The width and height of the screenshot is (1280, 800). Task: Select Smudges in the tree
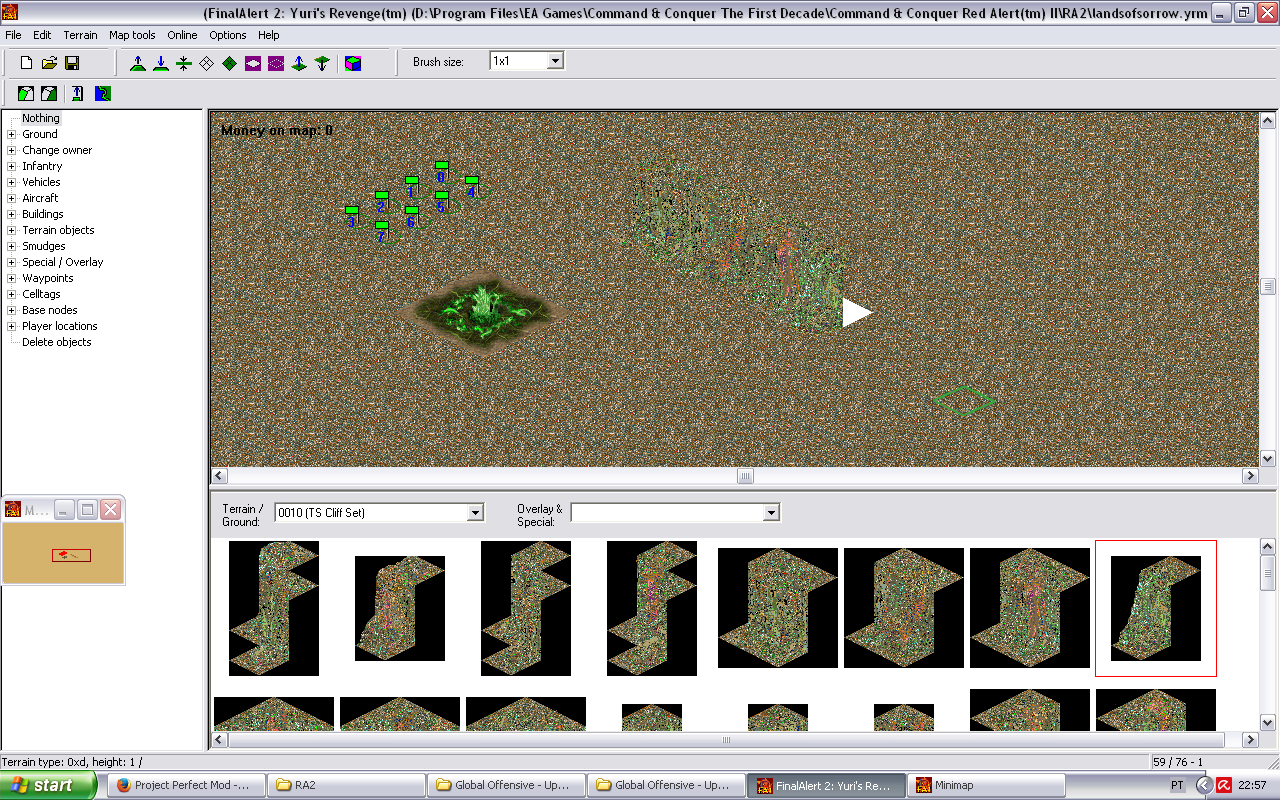pyautogui.click(x=44, y=246)
